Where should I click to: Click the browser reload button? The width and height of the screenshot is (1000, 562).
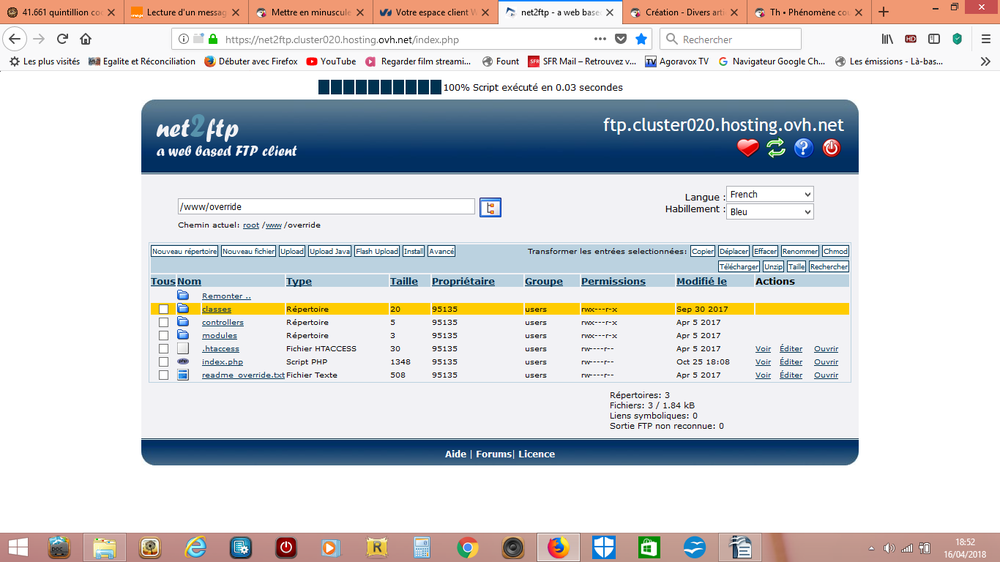click(x=62, y=39)
